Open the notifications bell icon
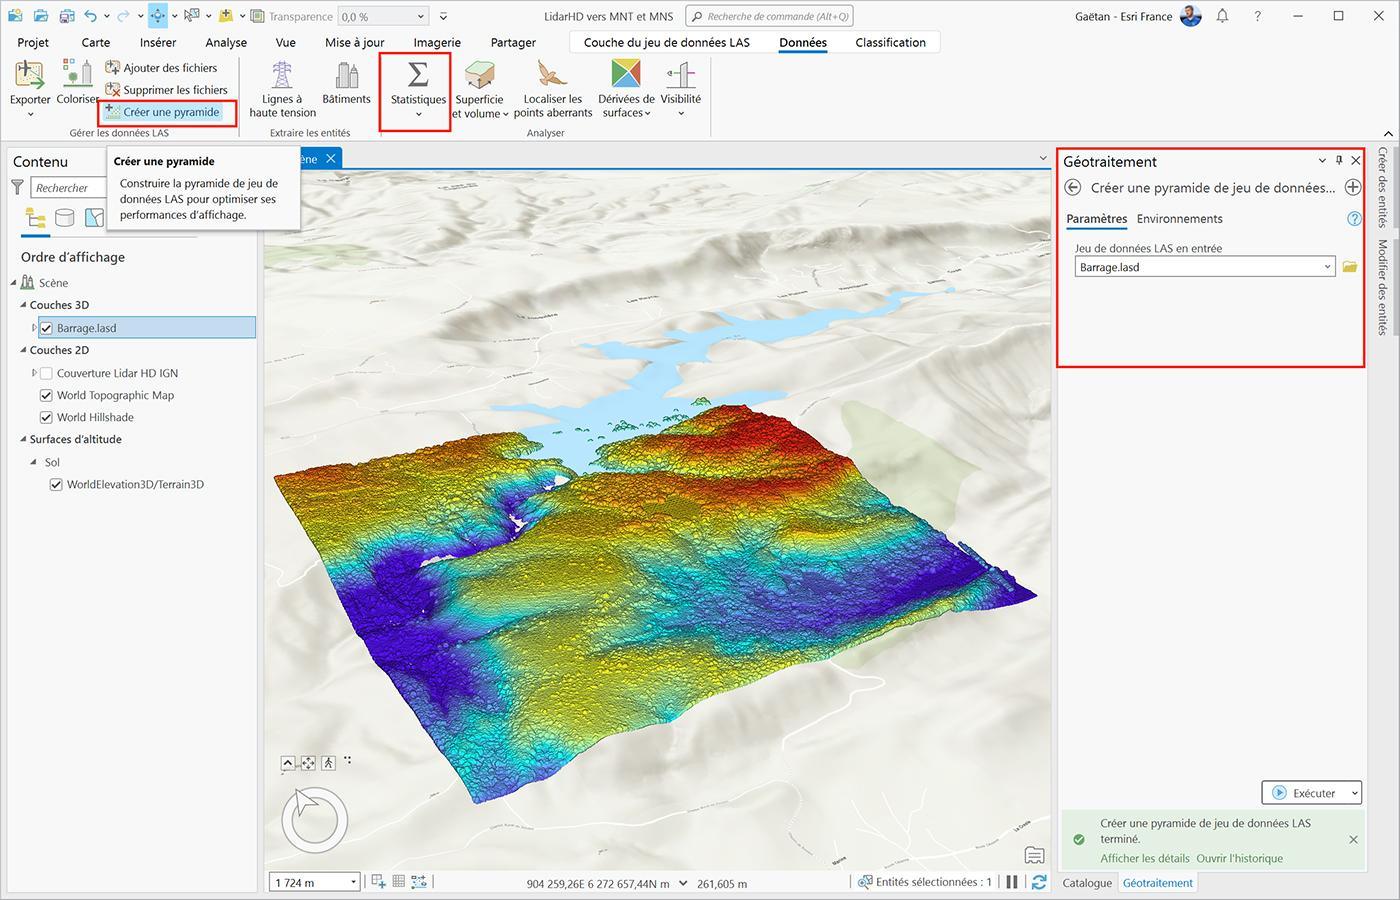The width and height of the screenshot is (1400, 900). pyautogui.click(x=1222, y=16)
